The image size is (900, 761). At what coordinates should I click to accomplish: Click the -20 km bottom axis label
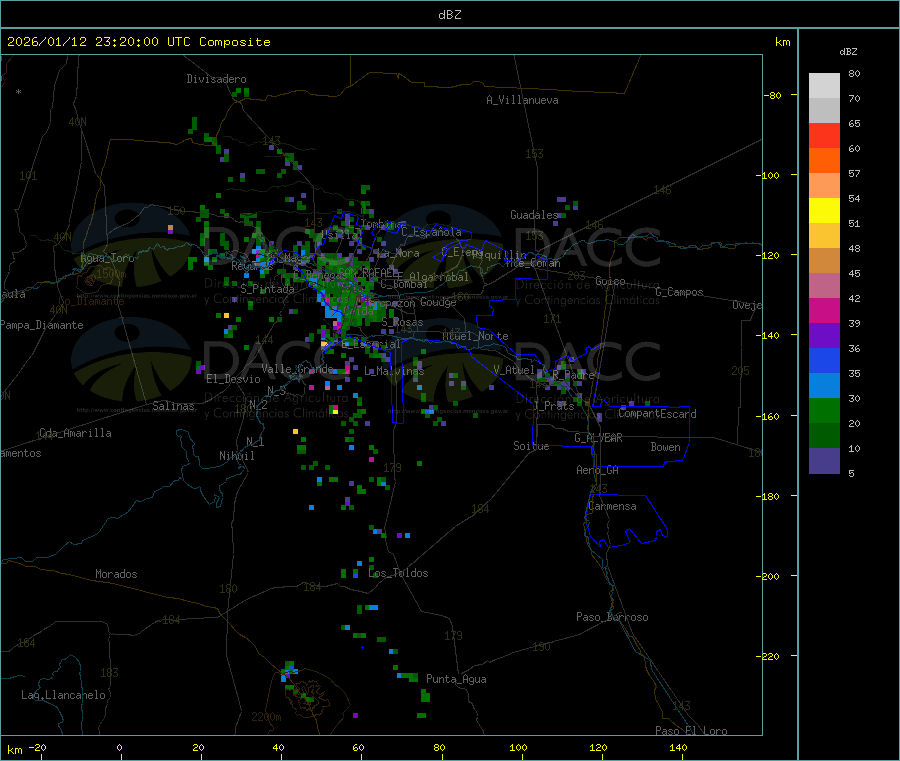37,747
